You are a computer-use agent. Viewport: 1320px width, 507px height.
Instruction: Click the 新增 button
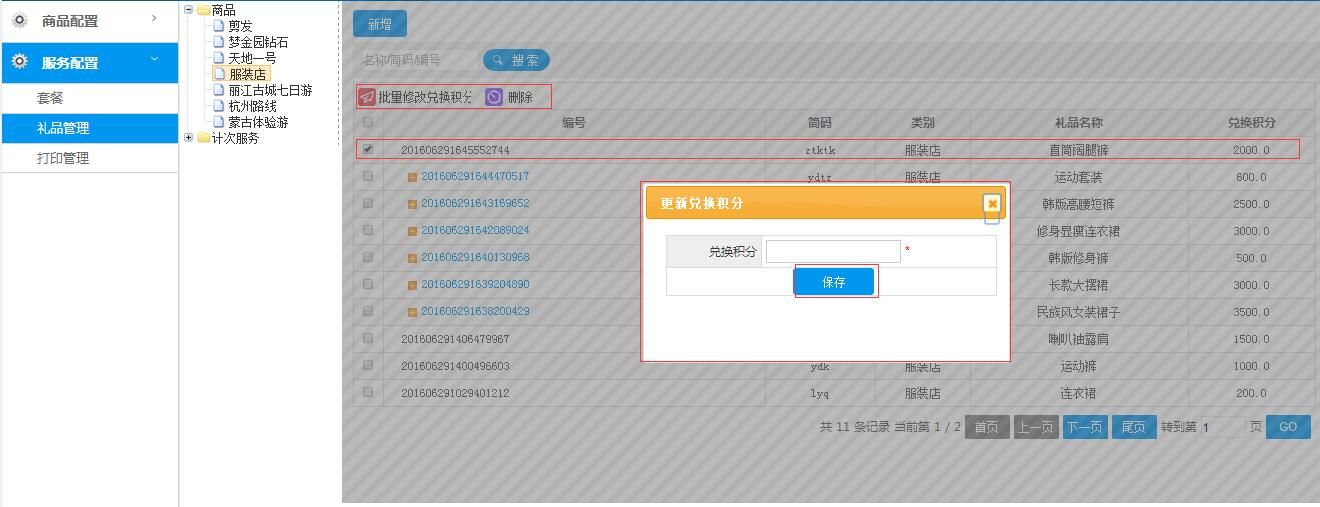pos(380,24)
